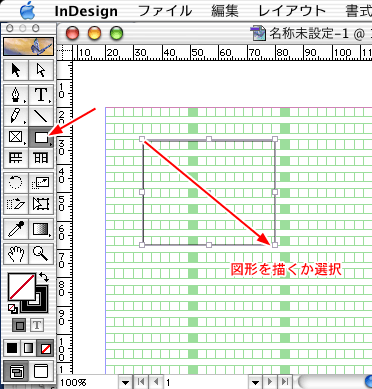The height and width of the screenshot is (389, 372).
Task: Click the fill color swatch
Action: (21, 286)
